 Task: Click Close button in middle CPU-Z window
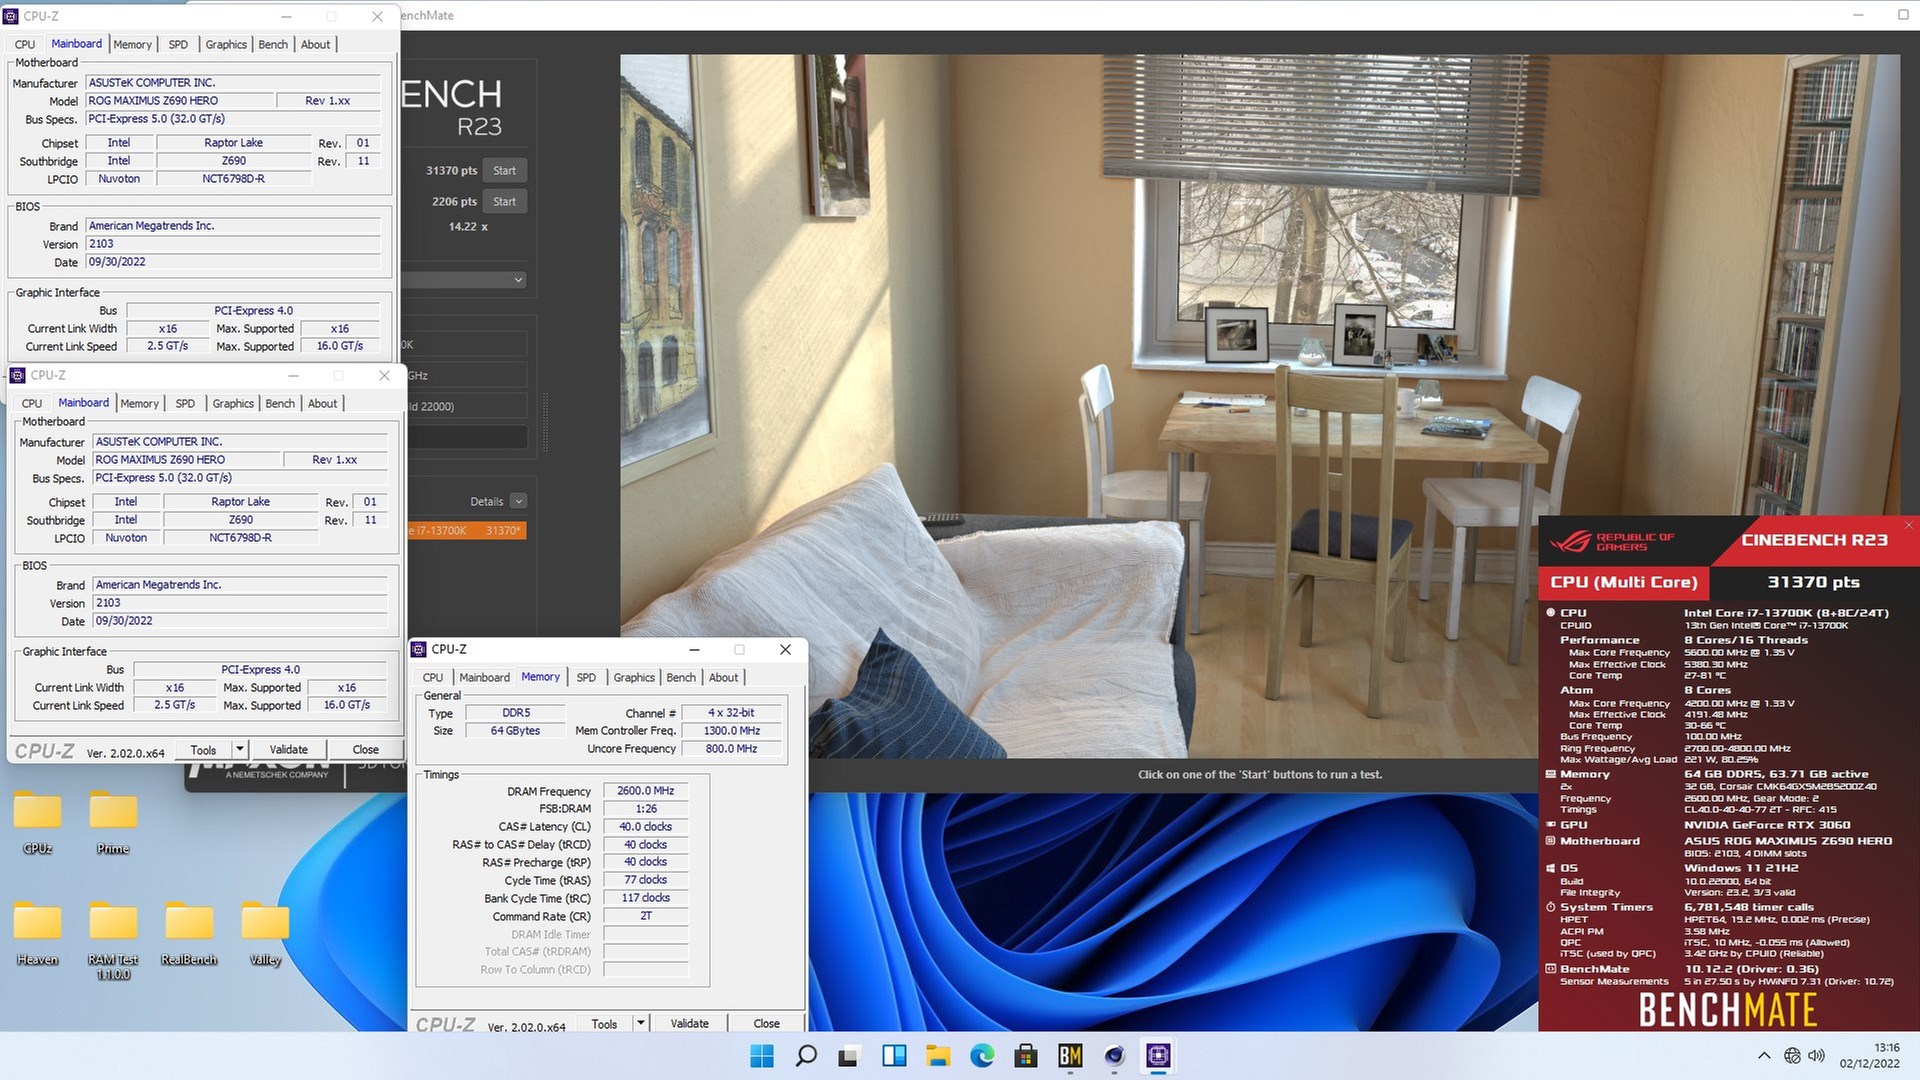point(365,749)
